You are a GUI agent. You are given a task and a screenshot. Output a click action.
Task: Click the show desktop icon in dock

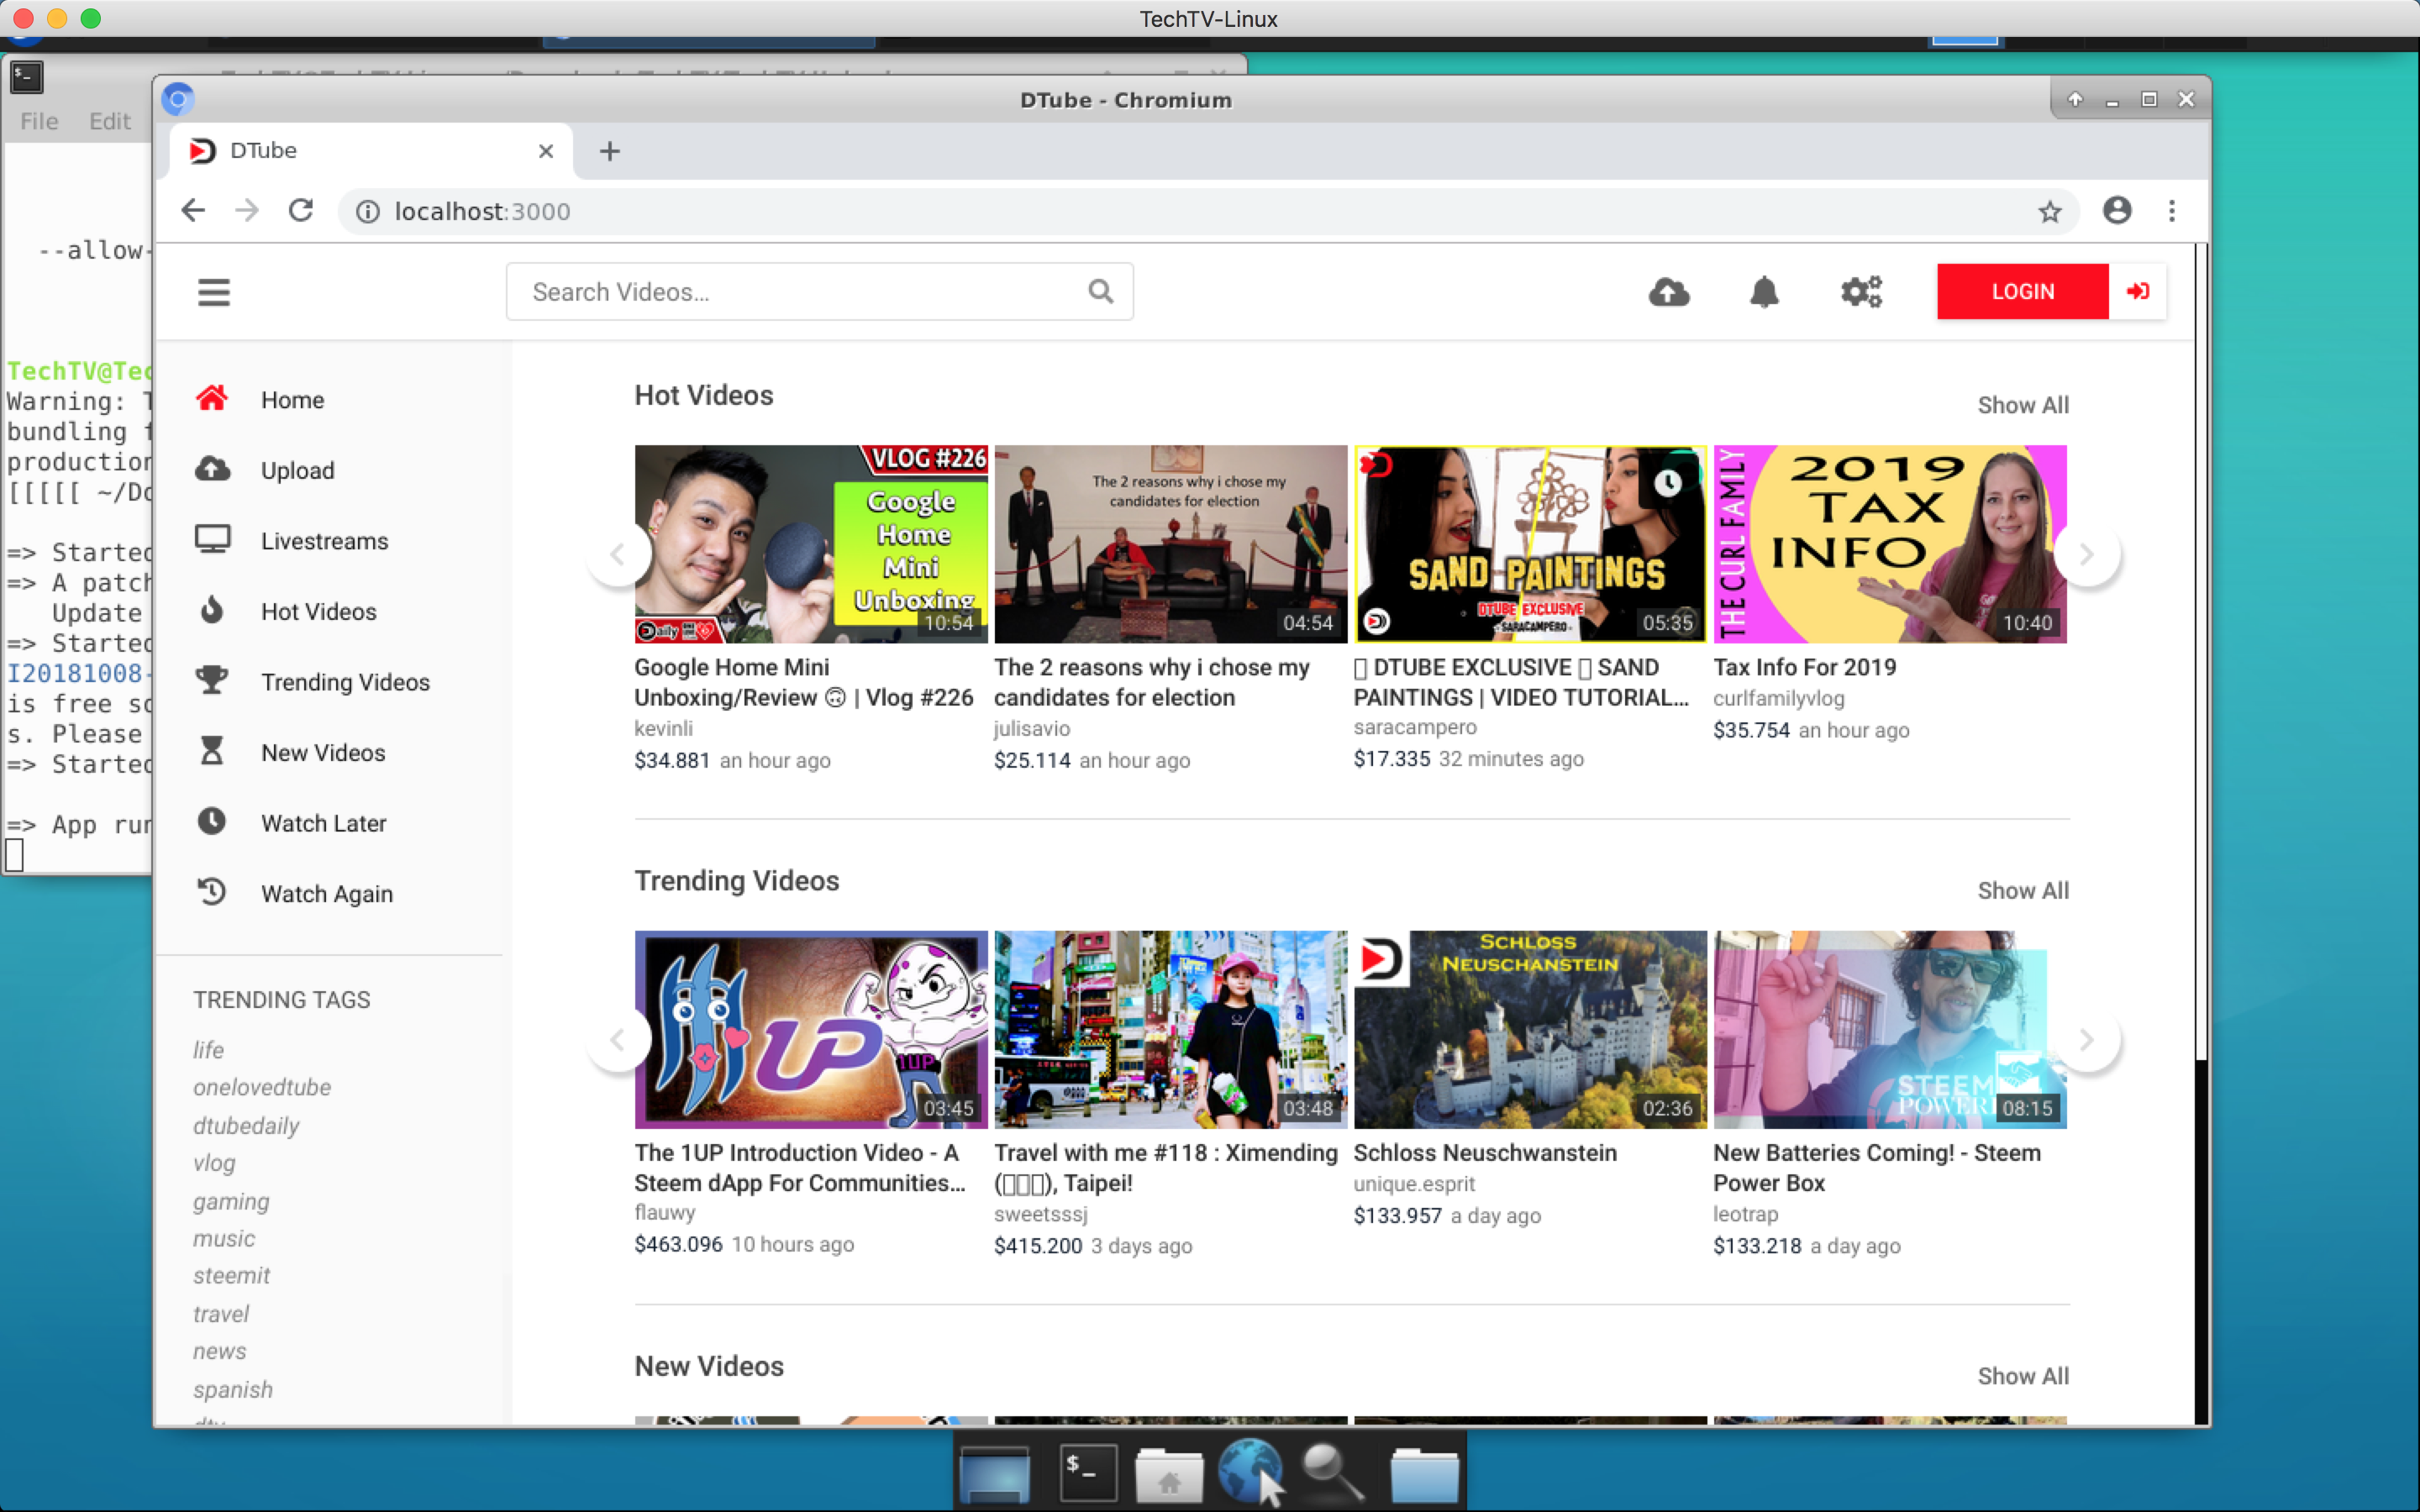click(993, 1474)
